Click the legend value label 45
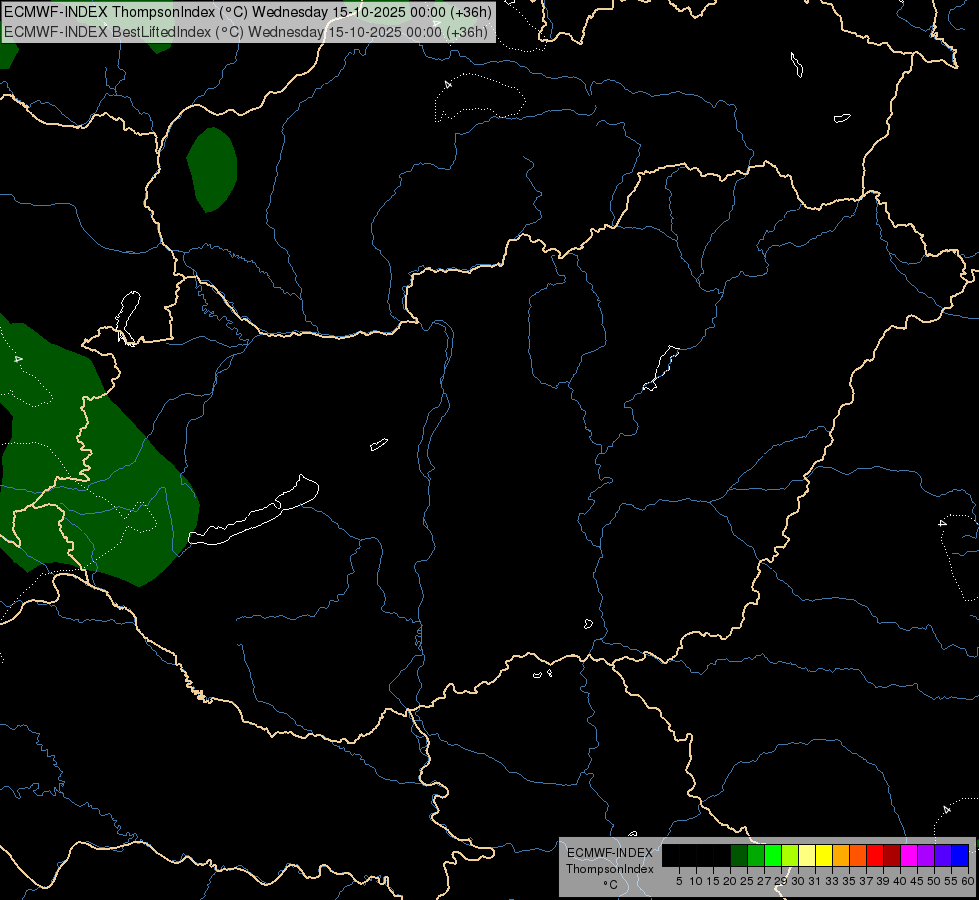Image resolution: width=979 pixels, height=900 pixels. point(917,881)
